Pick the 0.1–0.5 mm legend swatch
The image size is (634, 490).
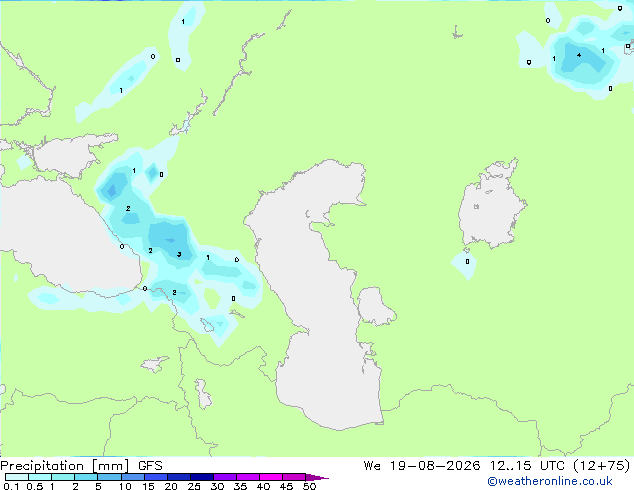pos(17,477)
